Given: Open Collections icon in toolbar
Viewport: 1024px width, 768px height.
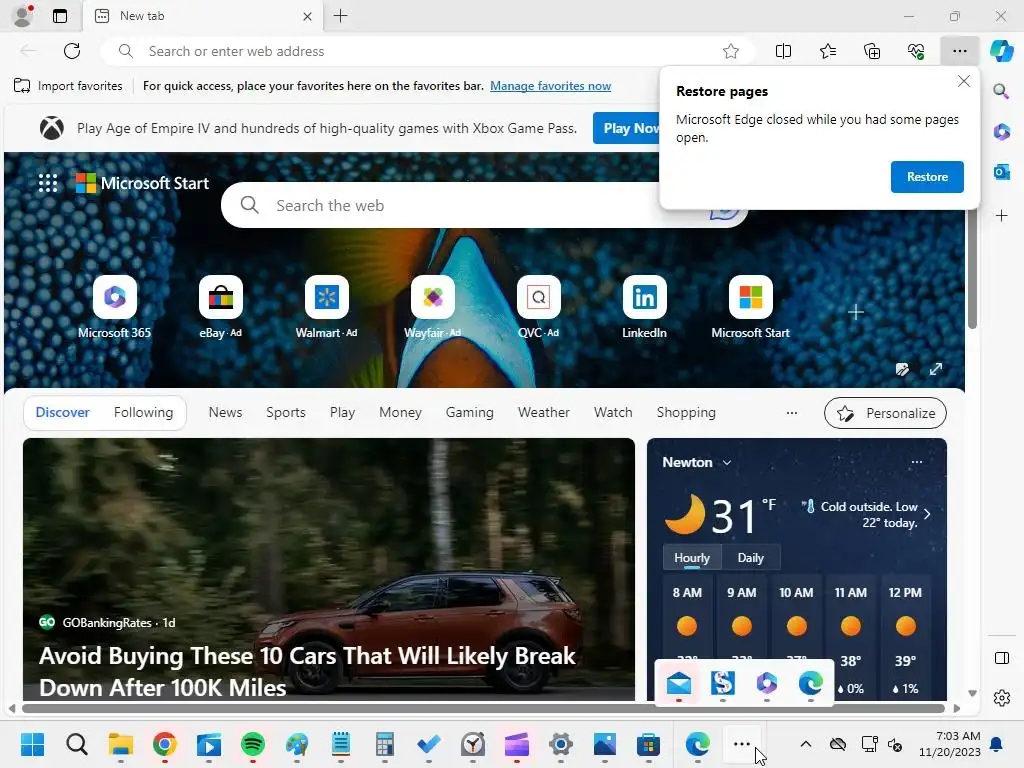Looking at the screenshot, I should pyautogui.click(x=872, y=51).
